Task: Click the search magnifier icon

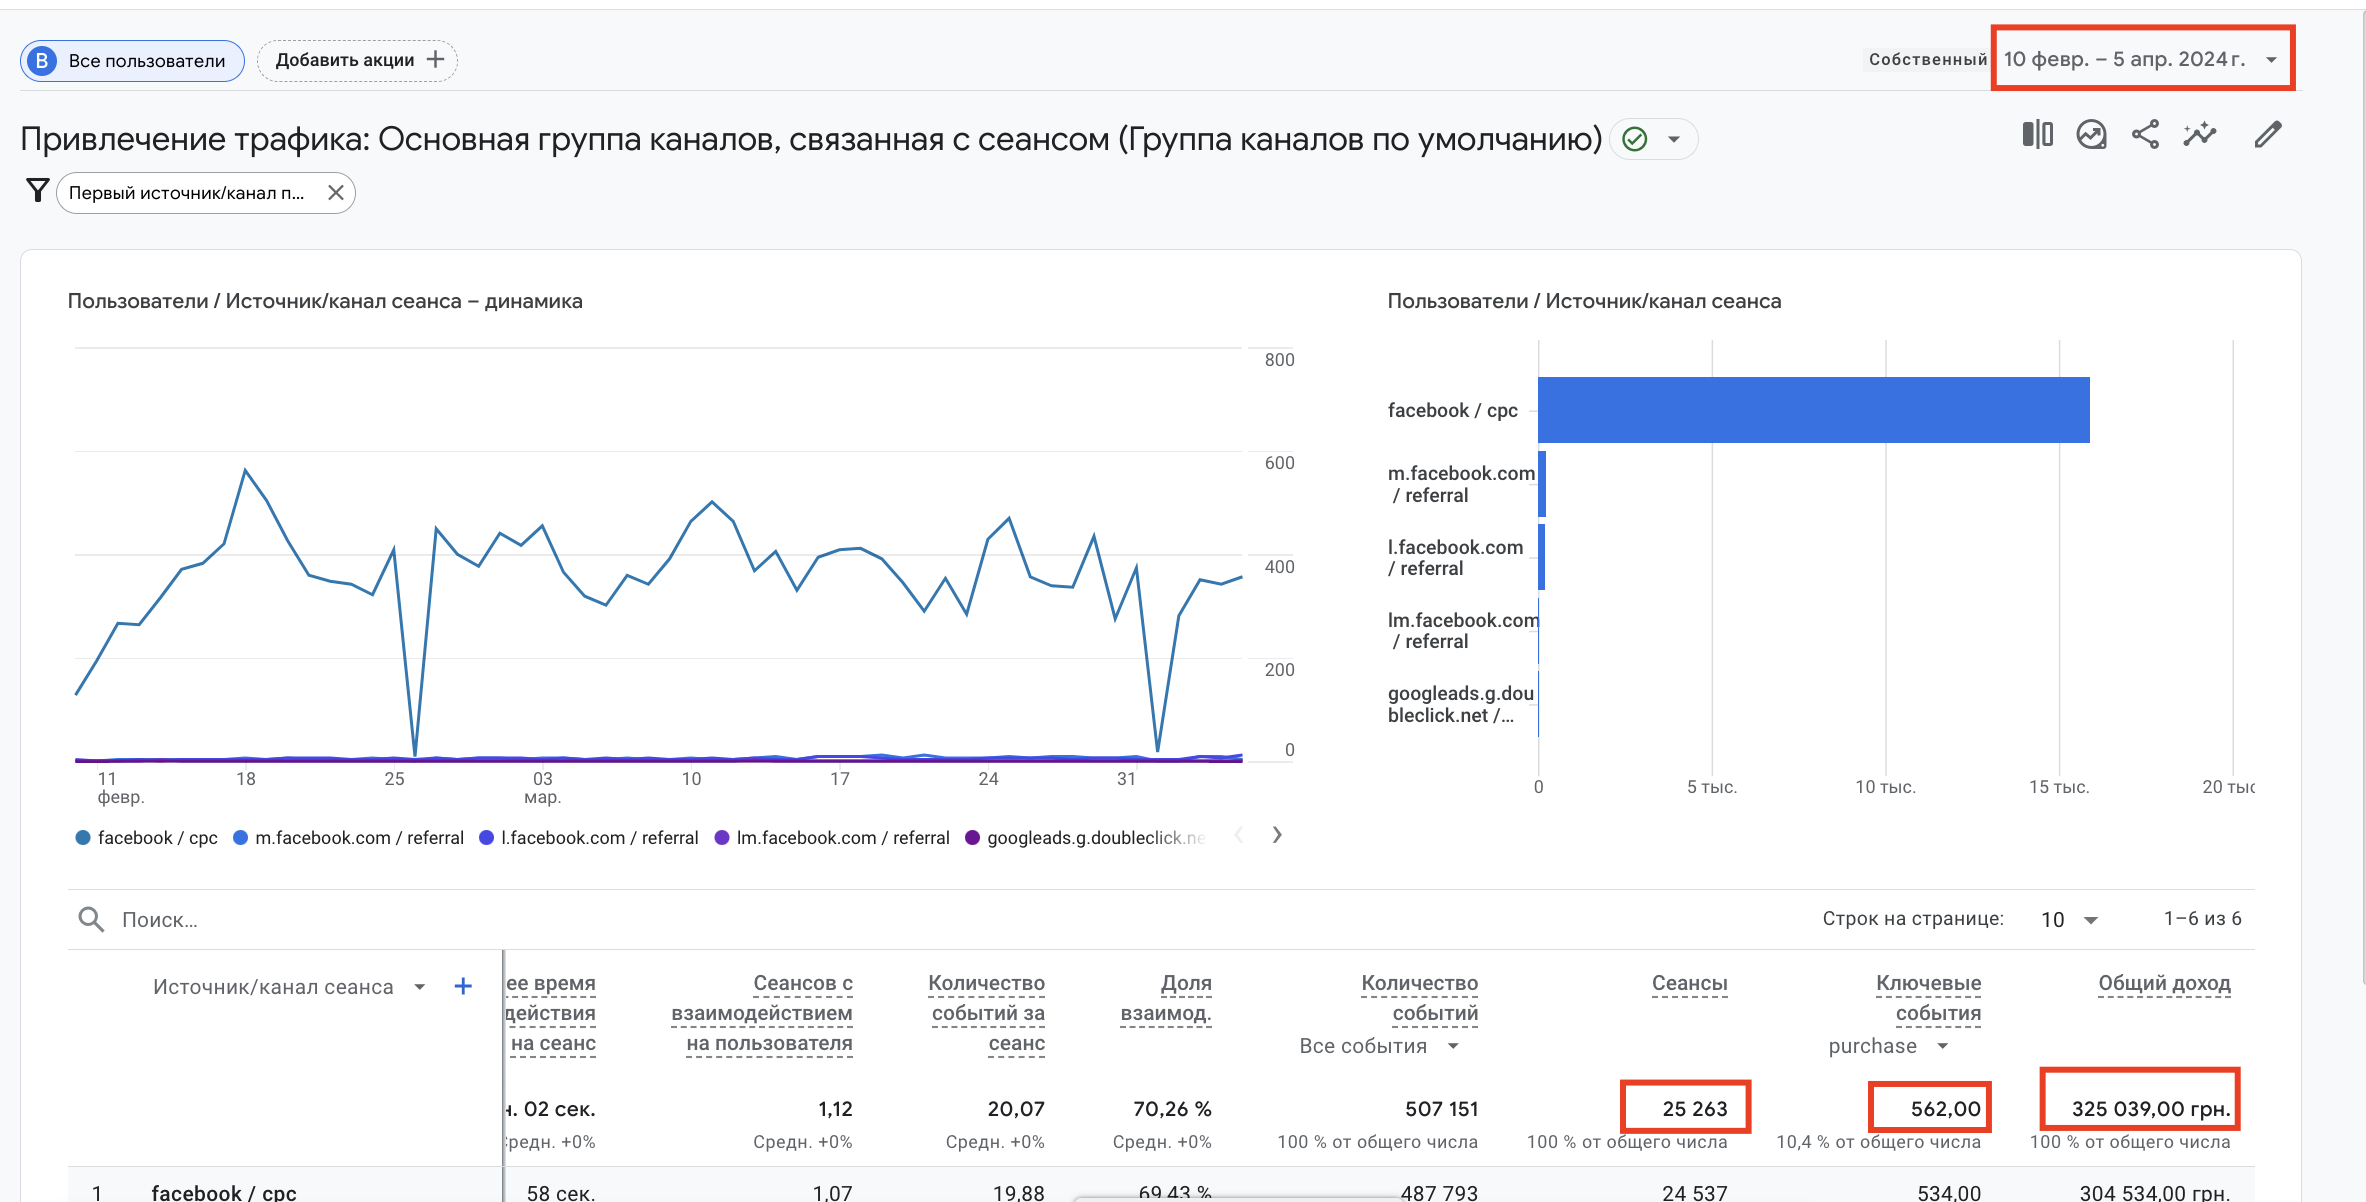Action: 91,919
